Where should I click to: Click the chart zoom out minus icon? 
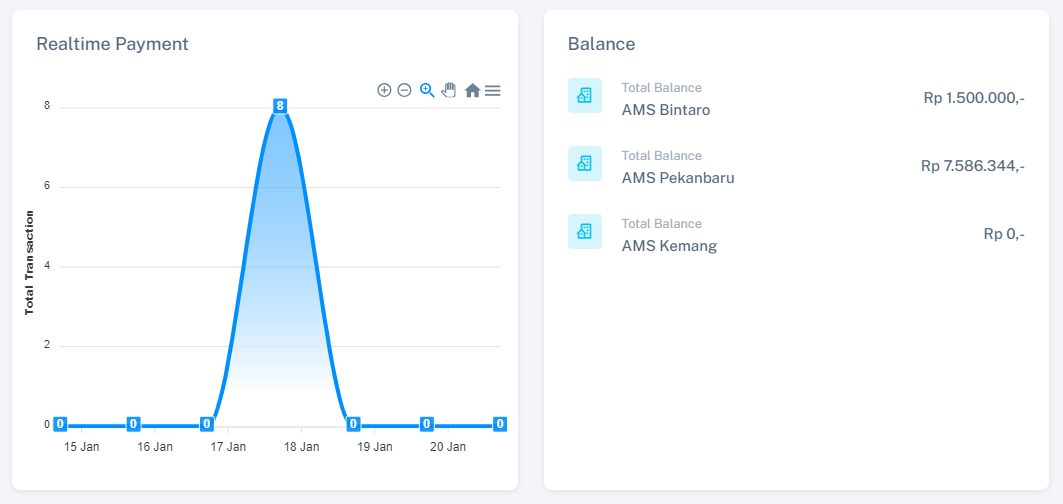[x=404, y=90]
